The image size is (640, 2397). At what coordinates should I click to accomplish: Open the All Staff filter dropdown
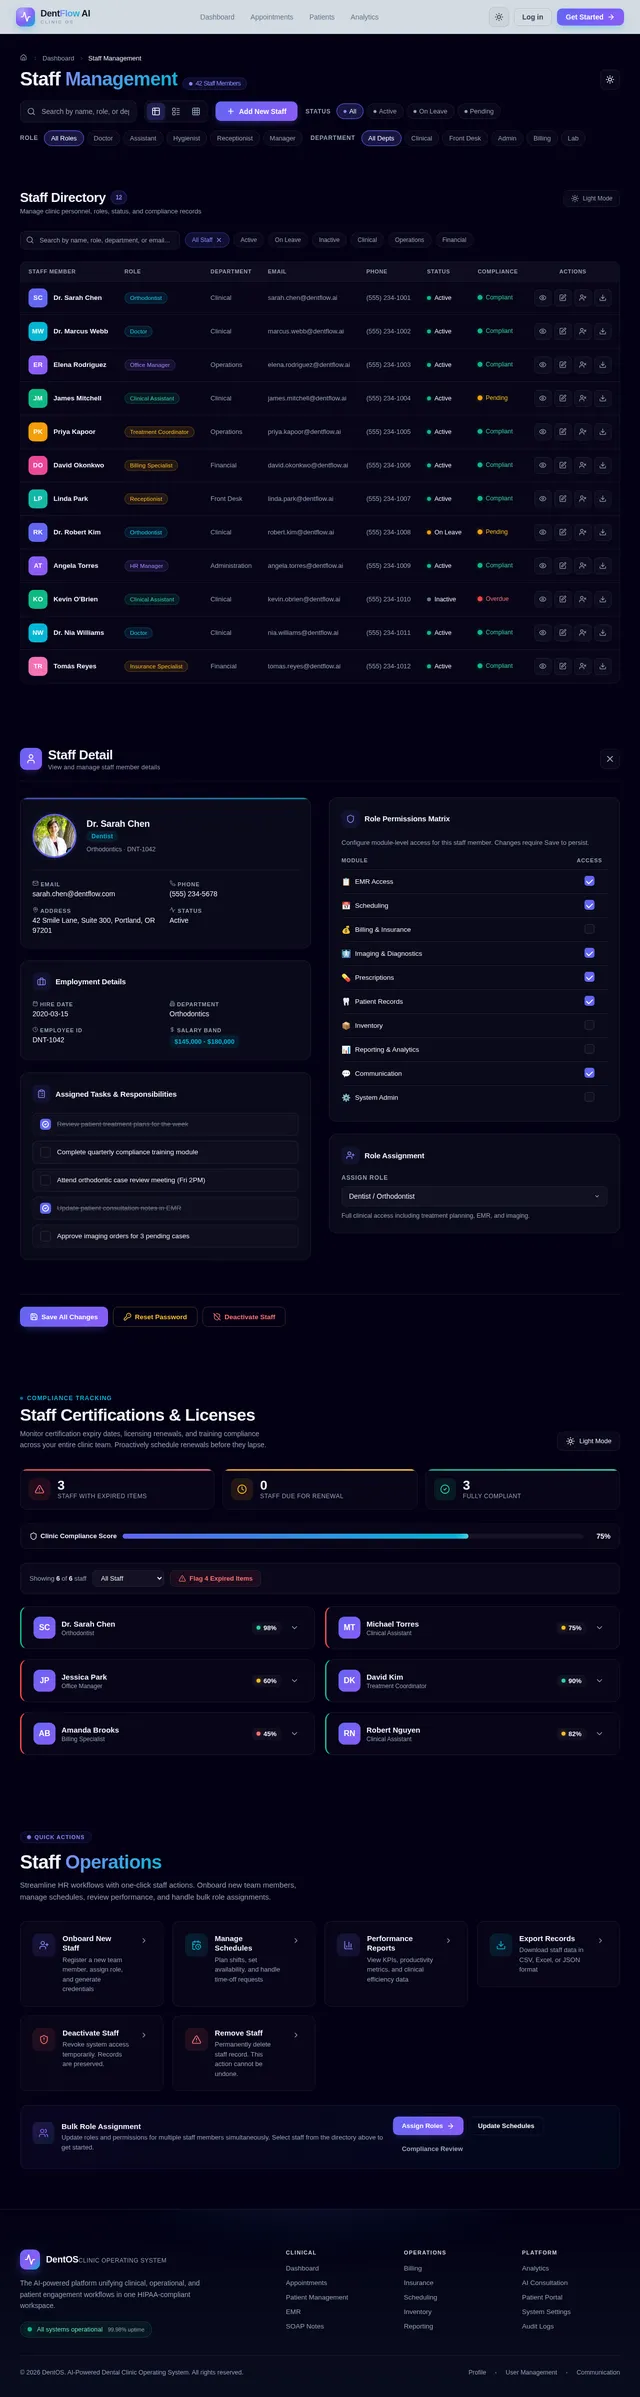coord(128,1578)
